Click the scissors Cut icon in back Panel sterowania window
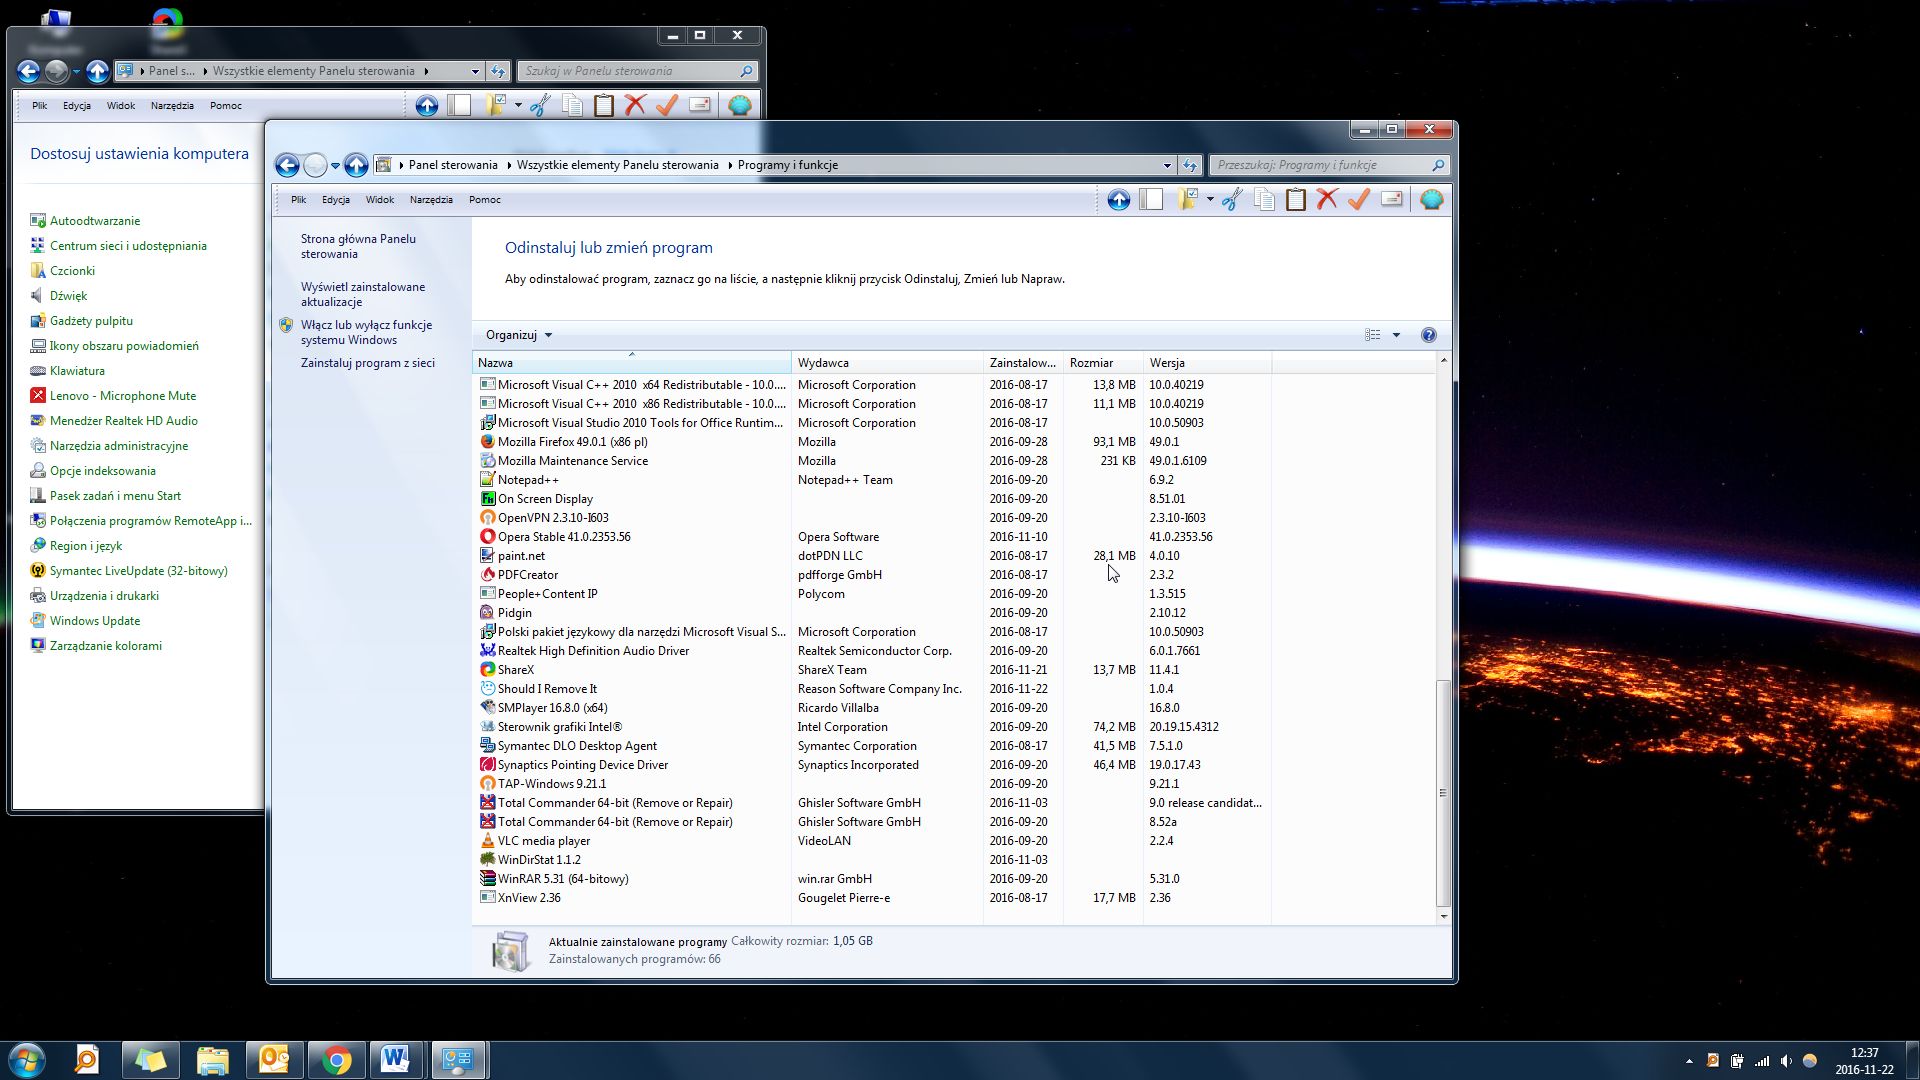1920x1080 pixels. click(540, 105)
